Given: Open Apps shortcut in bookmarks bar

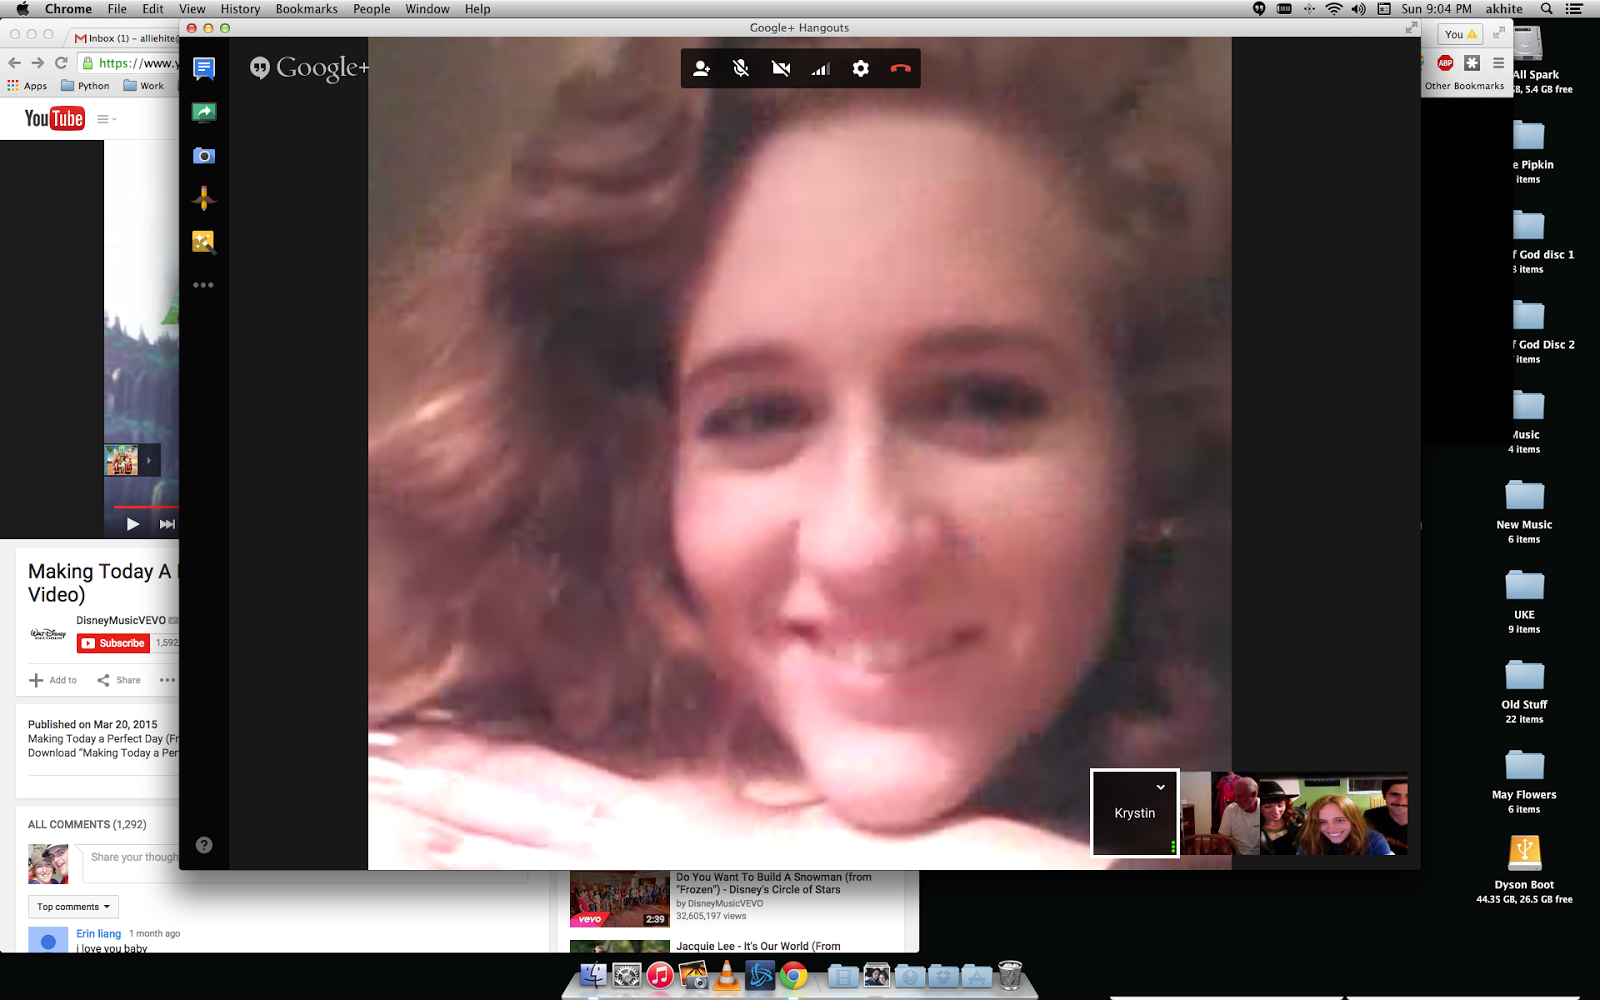Looking at the screenshot, I should pos(27,86).
